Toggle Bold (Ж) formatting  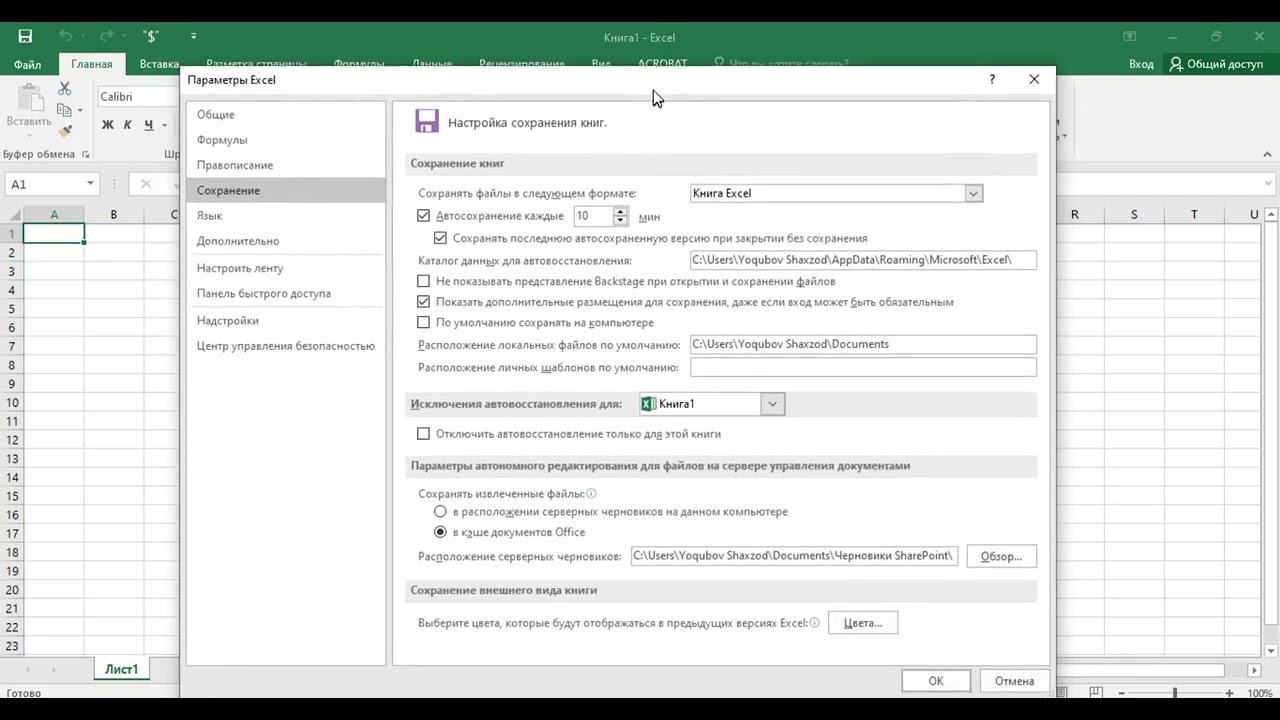pyautogui.click(x=108, y=125)
